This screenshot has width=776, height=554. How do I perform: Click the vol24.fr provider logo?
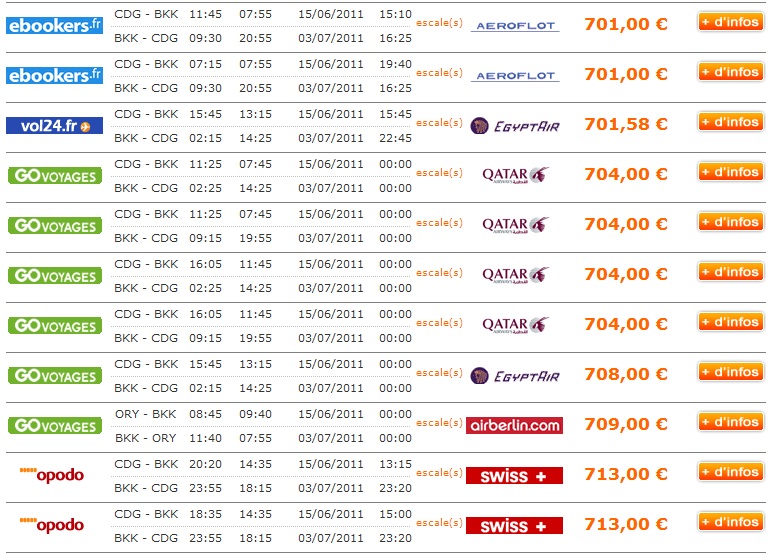pyautogui.click(x=54, y=126)
